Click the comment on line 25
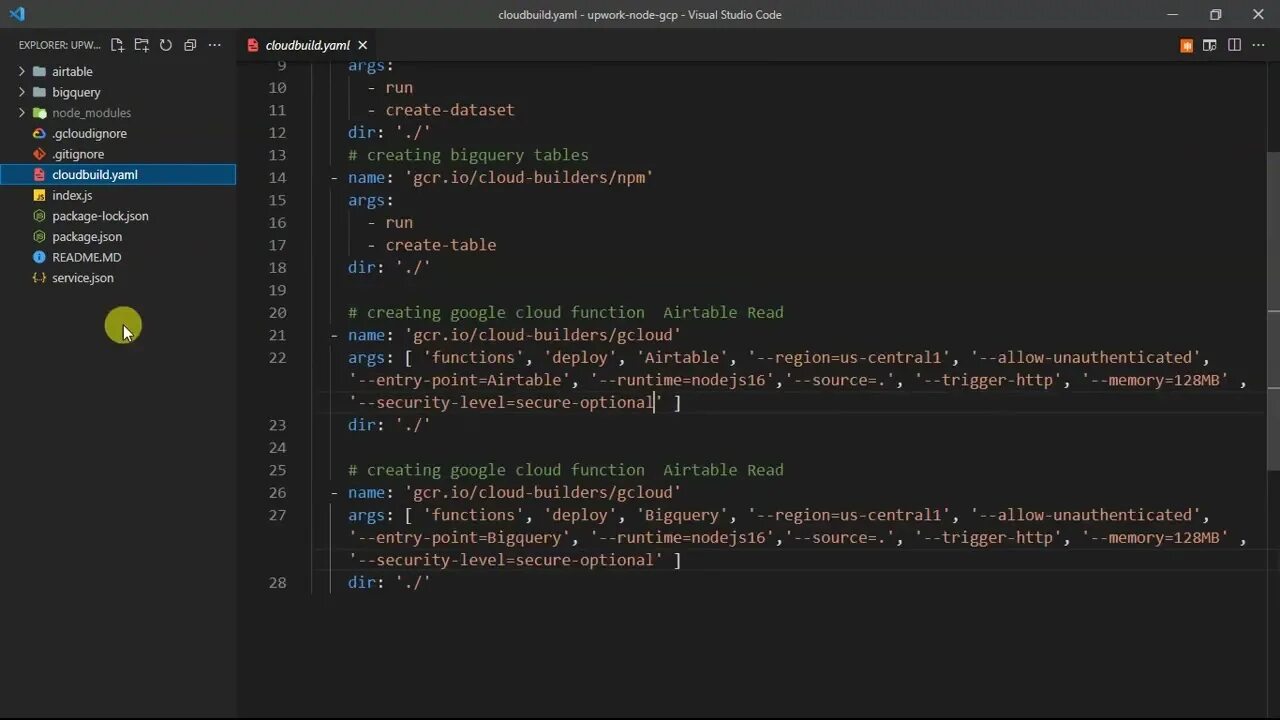Viewport: 1280px width, 720px height. pos(566,470)
